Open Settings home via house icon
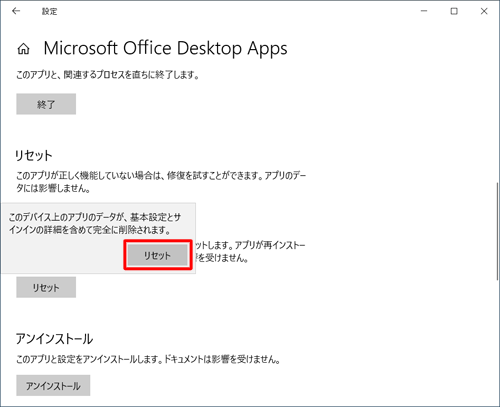 [23, 49]
